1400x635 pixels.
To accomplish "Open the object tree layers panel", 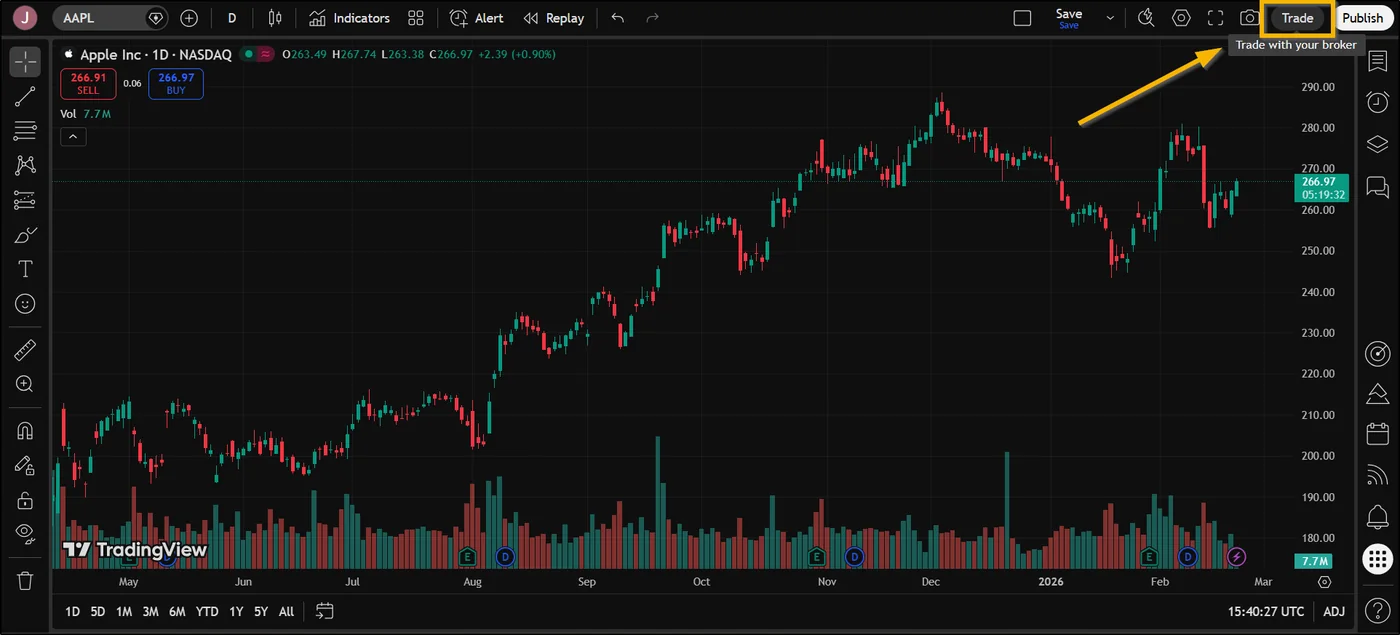I will 1377,145.
